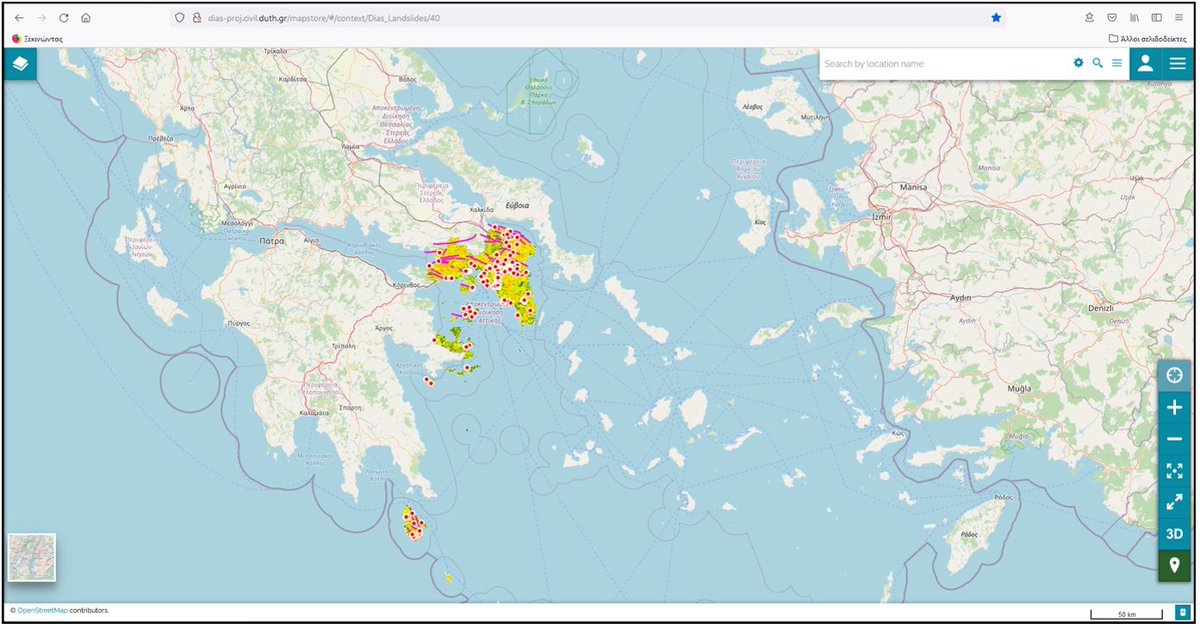Zoom in using the plus tool
Image resolution: width=1200 pixels, height=629 pixels.
1174,407
